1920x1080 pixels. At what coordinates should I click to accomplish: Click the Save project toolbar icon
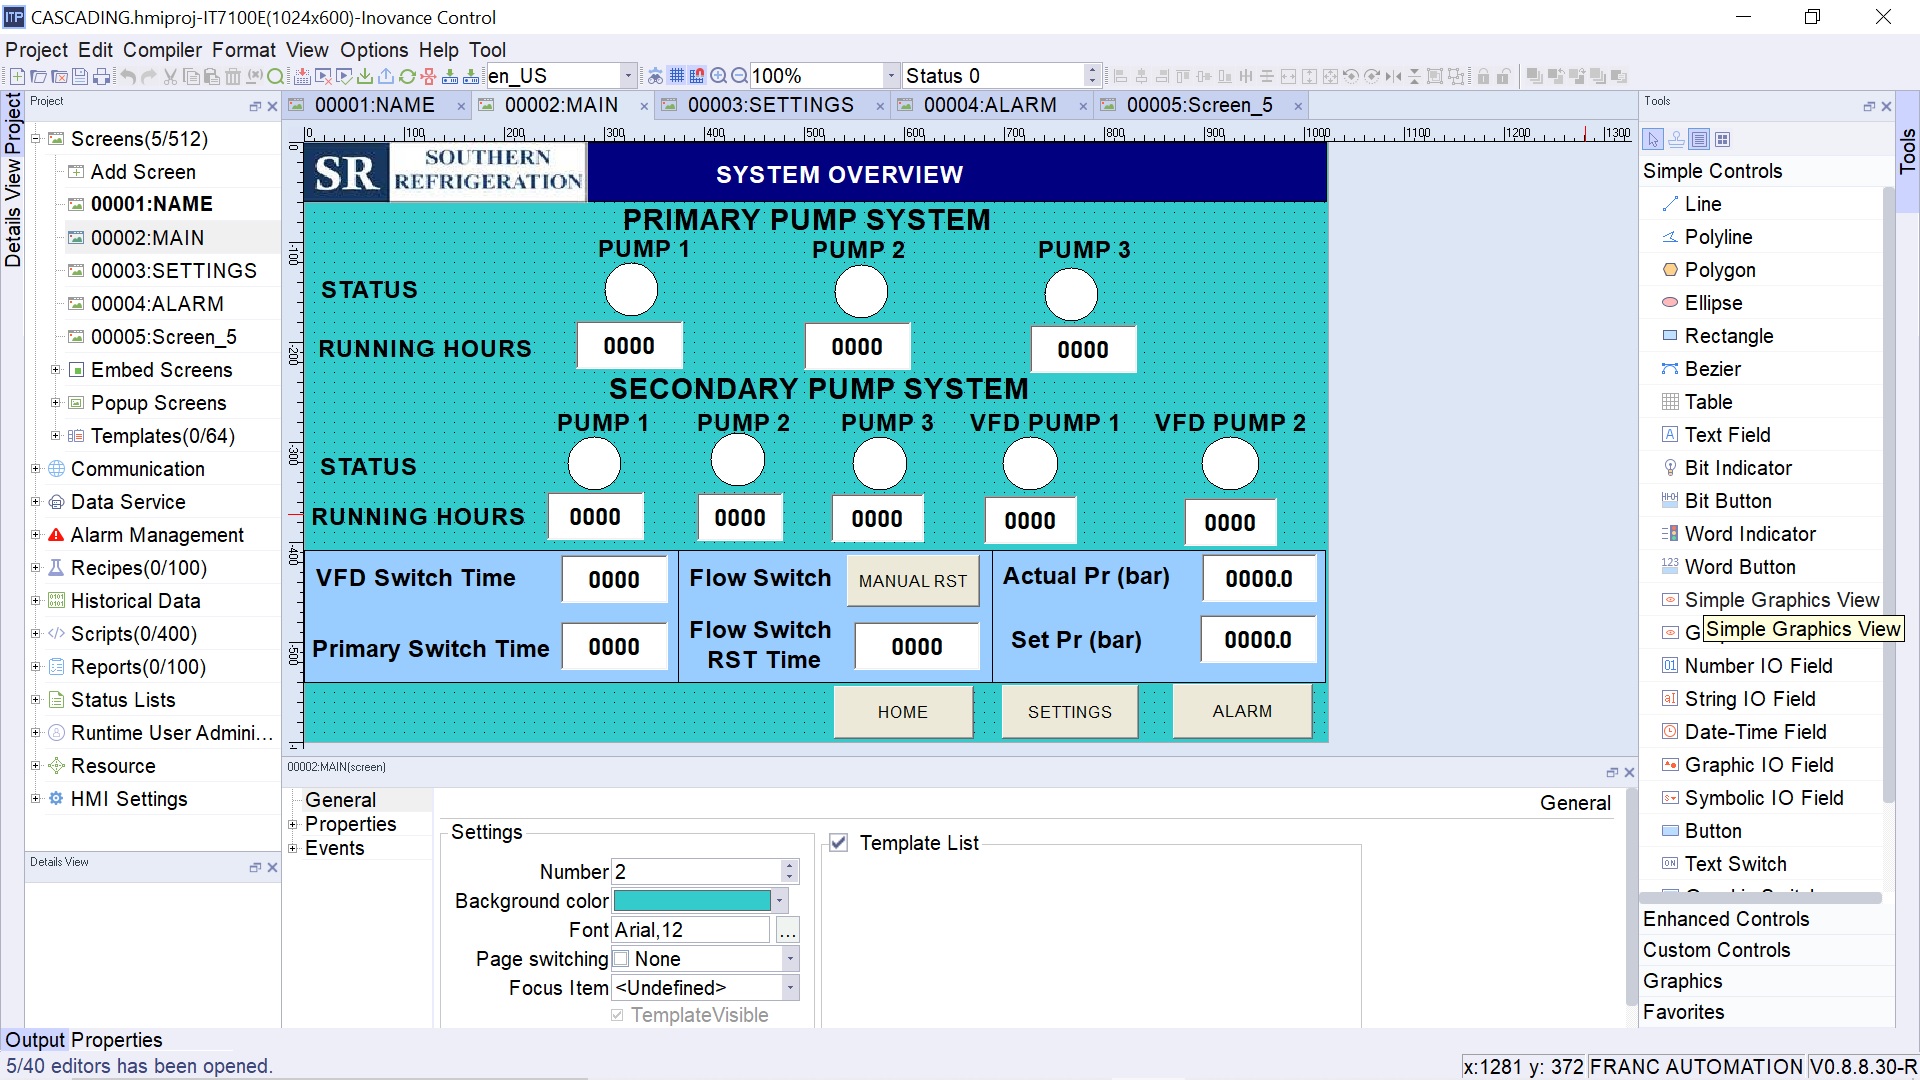tap(80, 76)
